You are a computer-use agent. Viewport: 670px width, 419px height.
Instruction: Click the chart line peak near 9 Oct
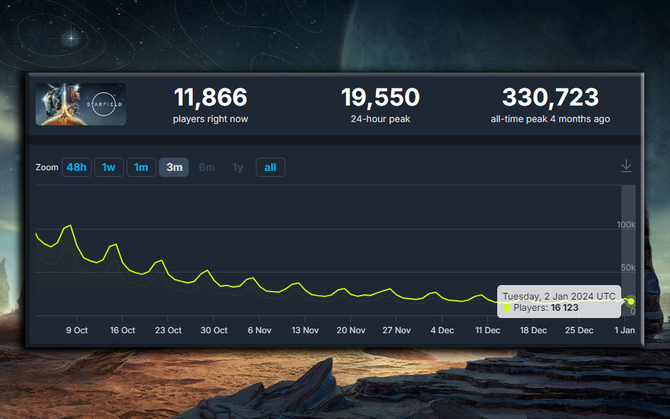click(70, 226)
